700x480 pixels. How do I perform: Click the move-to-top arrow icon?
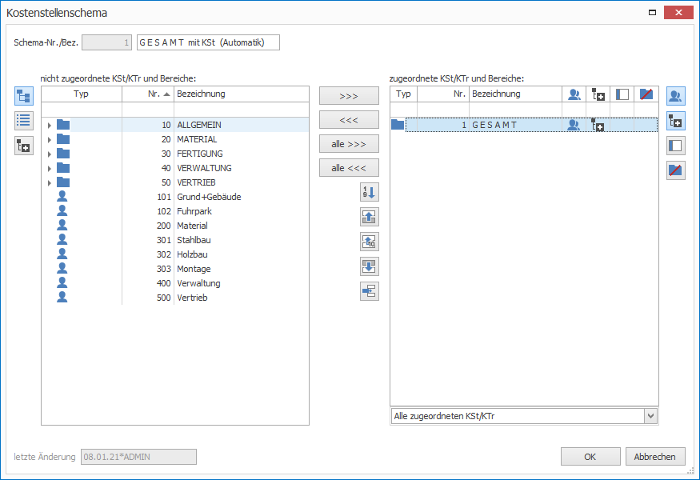(x=369, y=242)
